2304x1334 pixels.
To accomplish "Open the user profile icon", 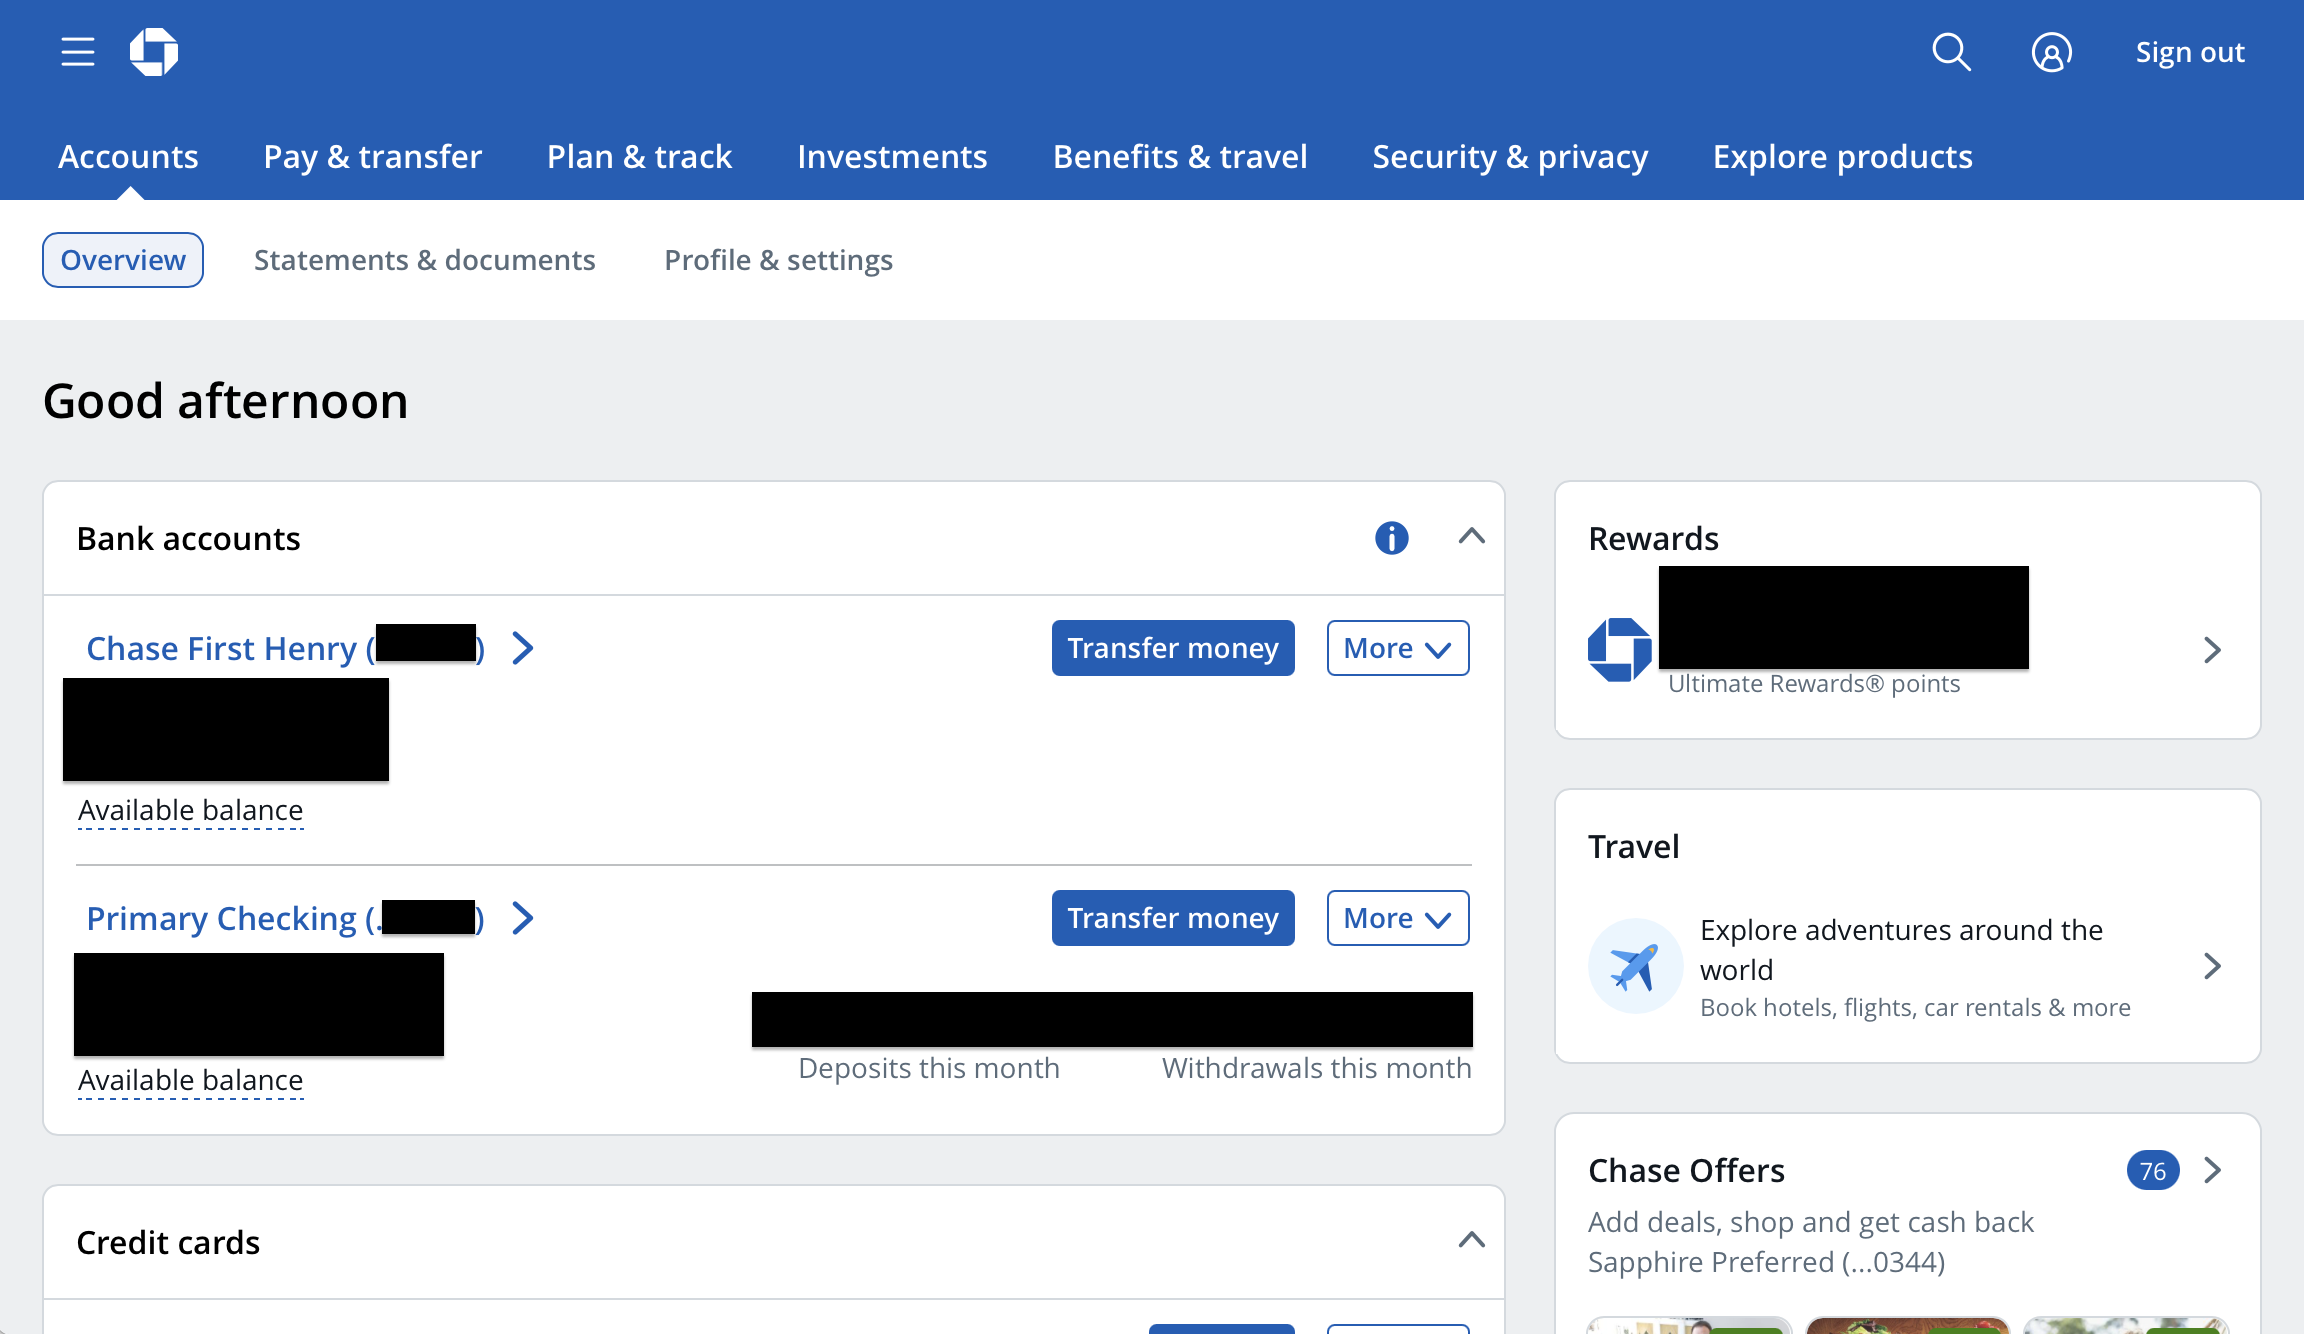I will (2052, 52).
